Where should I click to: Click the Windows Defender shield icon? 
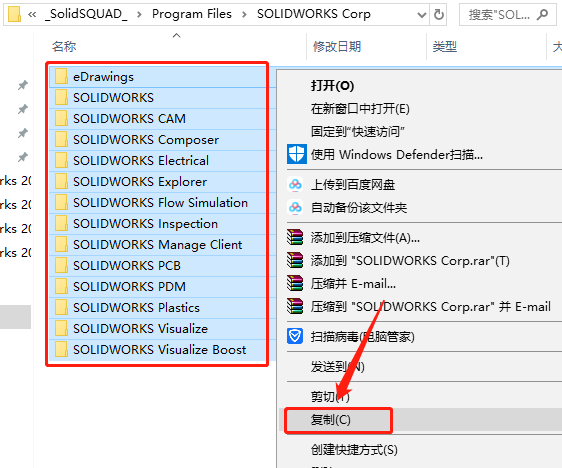pyautogui.click(x=296, y=154)
